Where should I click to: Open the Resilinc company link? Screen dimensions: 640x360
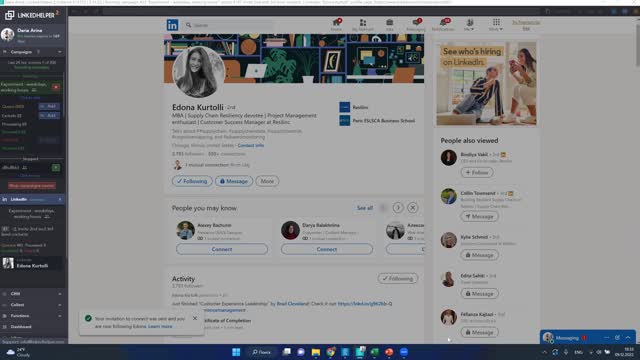tap(354, 107)
